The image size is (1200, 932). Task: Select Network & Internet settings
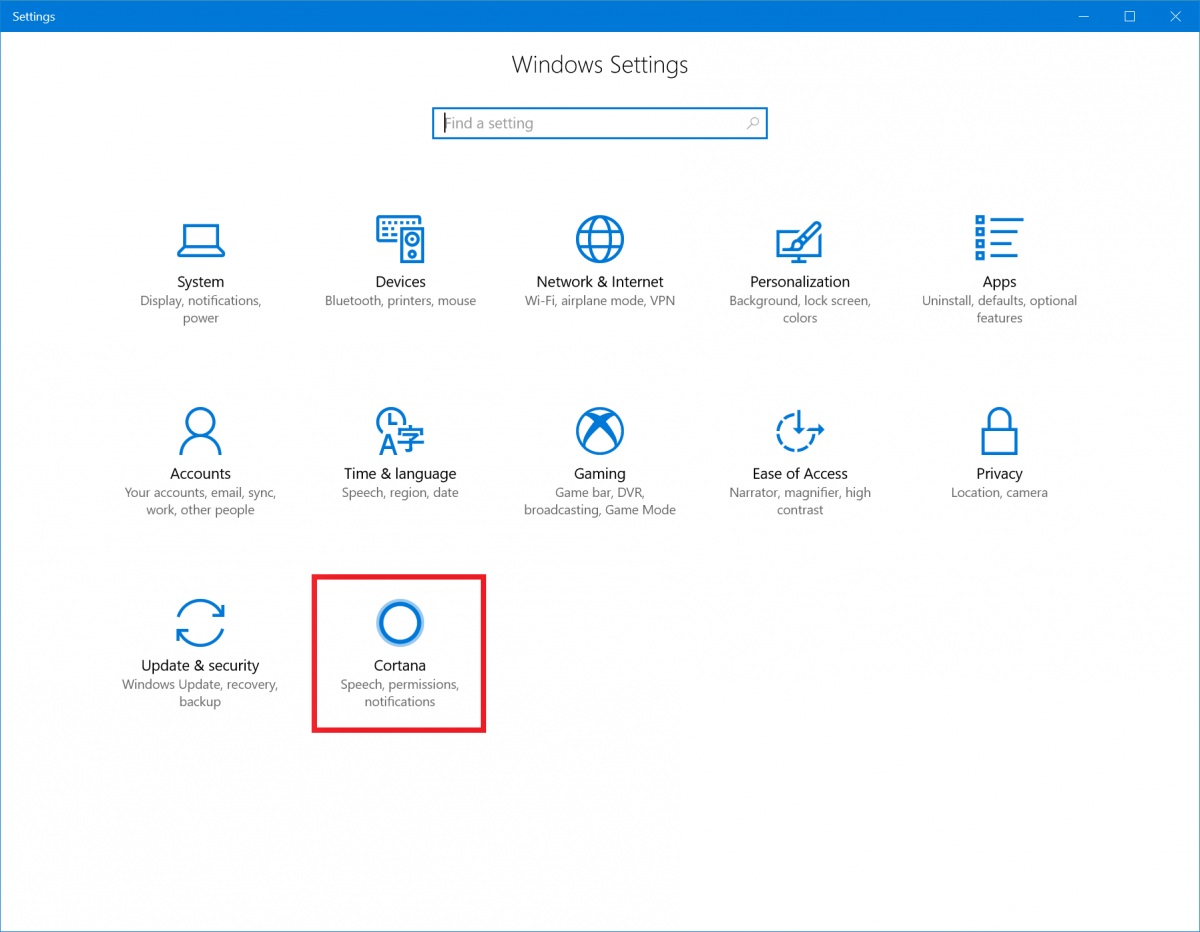(x=599, y=260)
